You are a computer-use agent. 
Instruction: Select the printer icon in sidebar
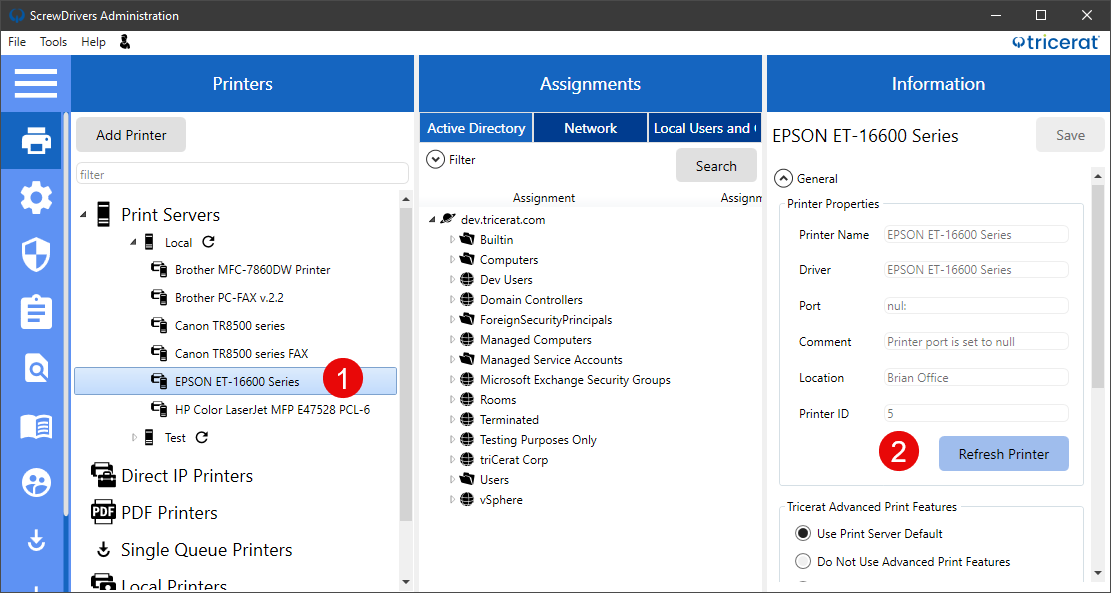point(35,141)
